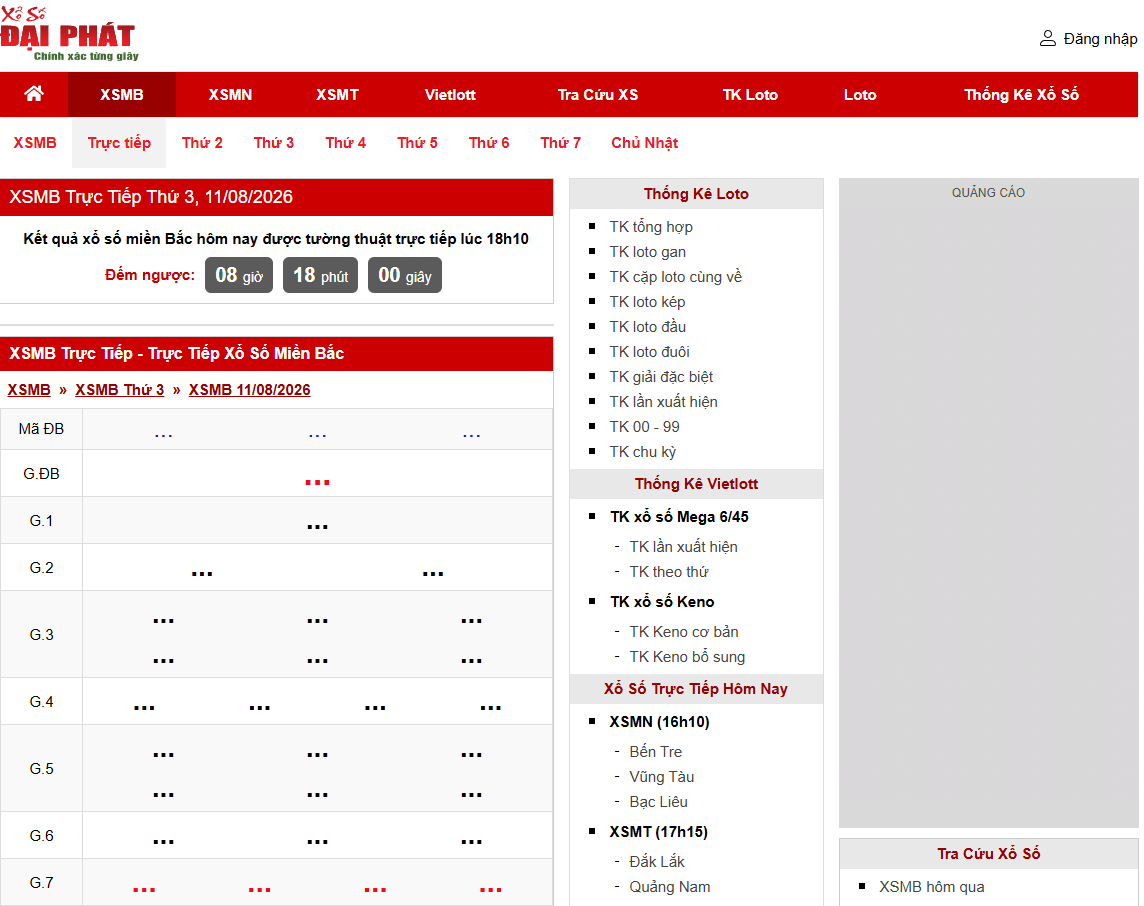Viewport: 1144px width, 906px height.
Task: Open TK lần xuất hiện loto link
Action: [x=663, y=402]
